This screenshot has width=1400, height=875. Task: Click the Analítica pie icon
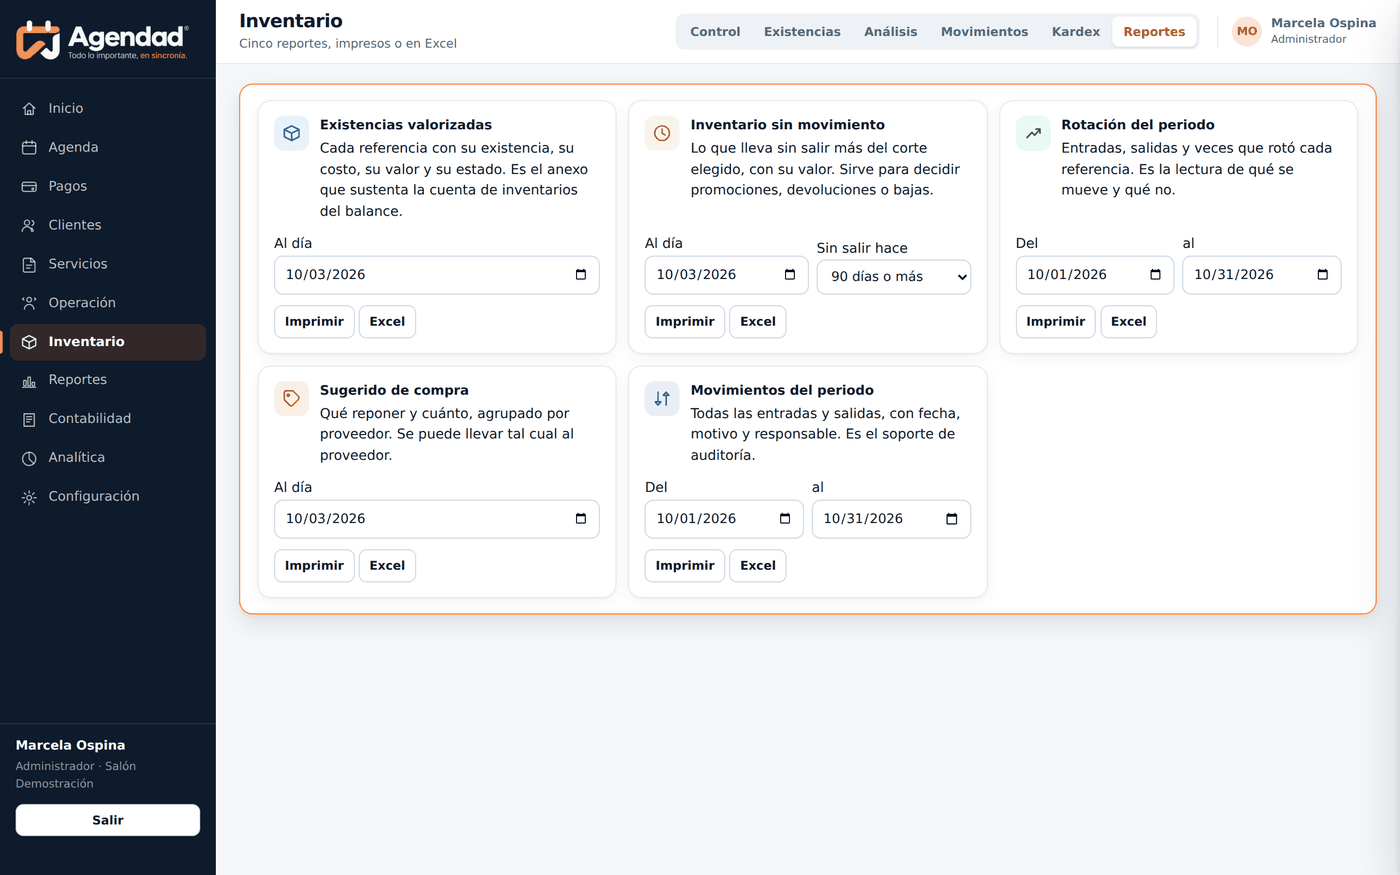[x=29, y=458]
